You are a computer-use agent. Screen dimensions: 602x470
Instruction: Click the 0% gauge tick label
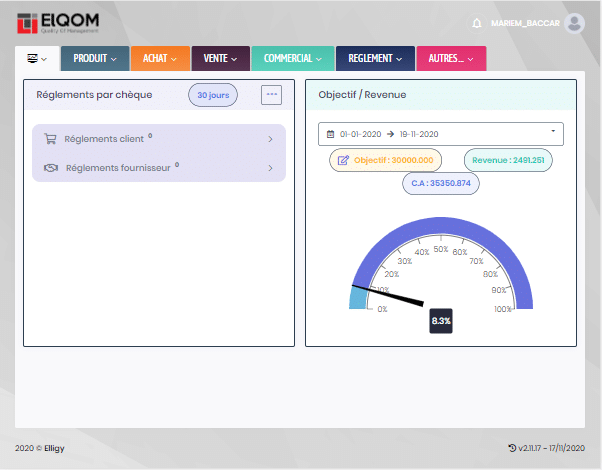pos(382,309)
